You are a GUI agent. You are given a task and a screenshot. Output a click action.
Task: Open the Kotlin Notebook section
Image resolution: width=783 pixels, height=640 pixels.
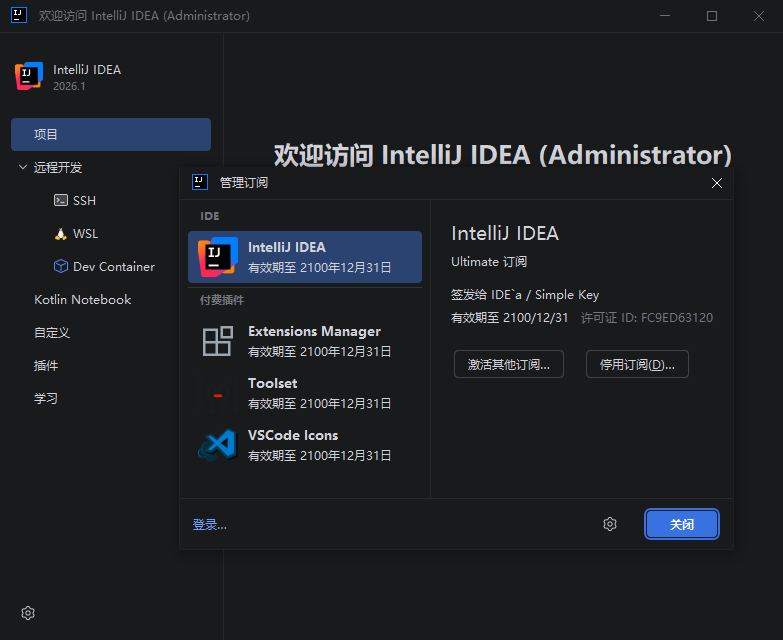tap(82, 299)
